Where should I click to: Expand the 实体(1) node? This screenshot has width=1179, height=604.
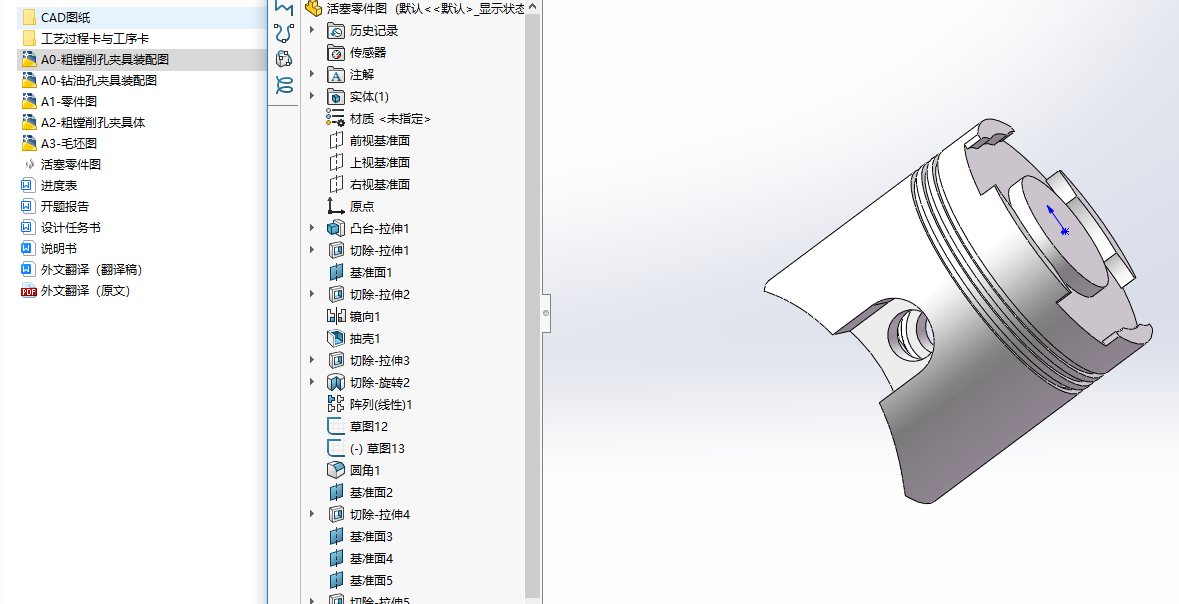[313, 96]
